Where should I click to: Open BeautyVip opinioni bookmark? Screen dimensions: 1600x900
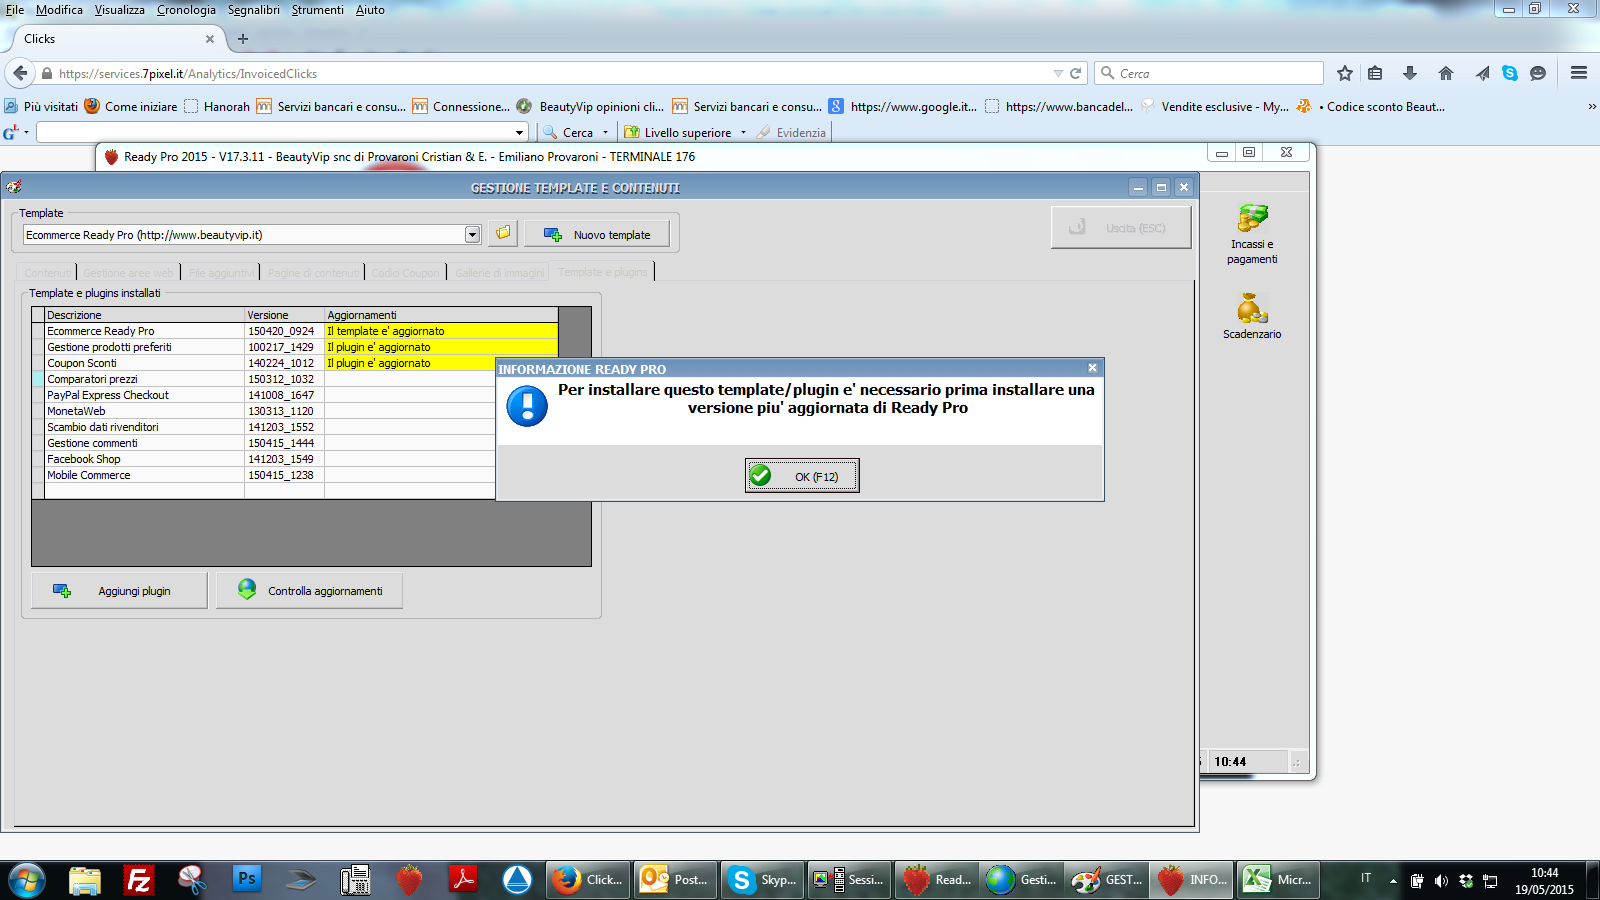(x=591, y=106)
